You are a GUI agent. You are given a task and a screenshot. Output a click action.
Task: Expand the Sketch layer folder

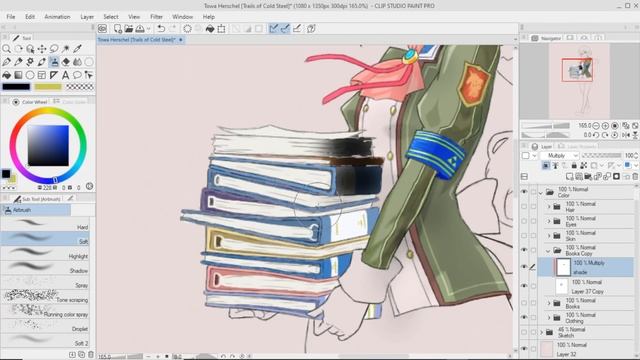point(542,333)
